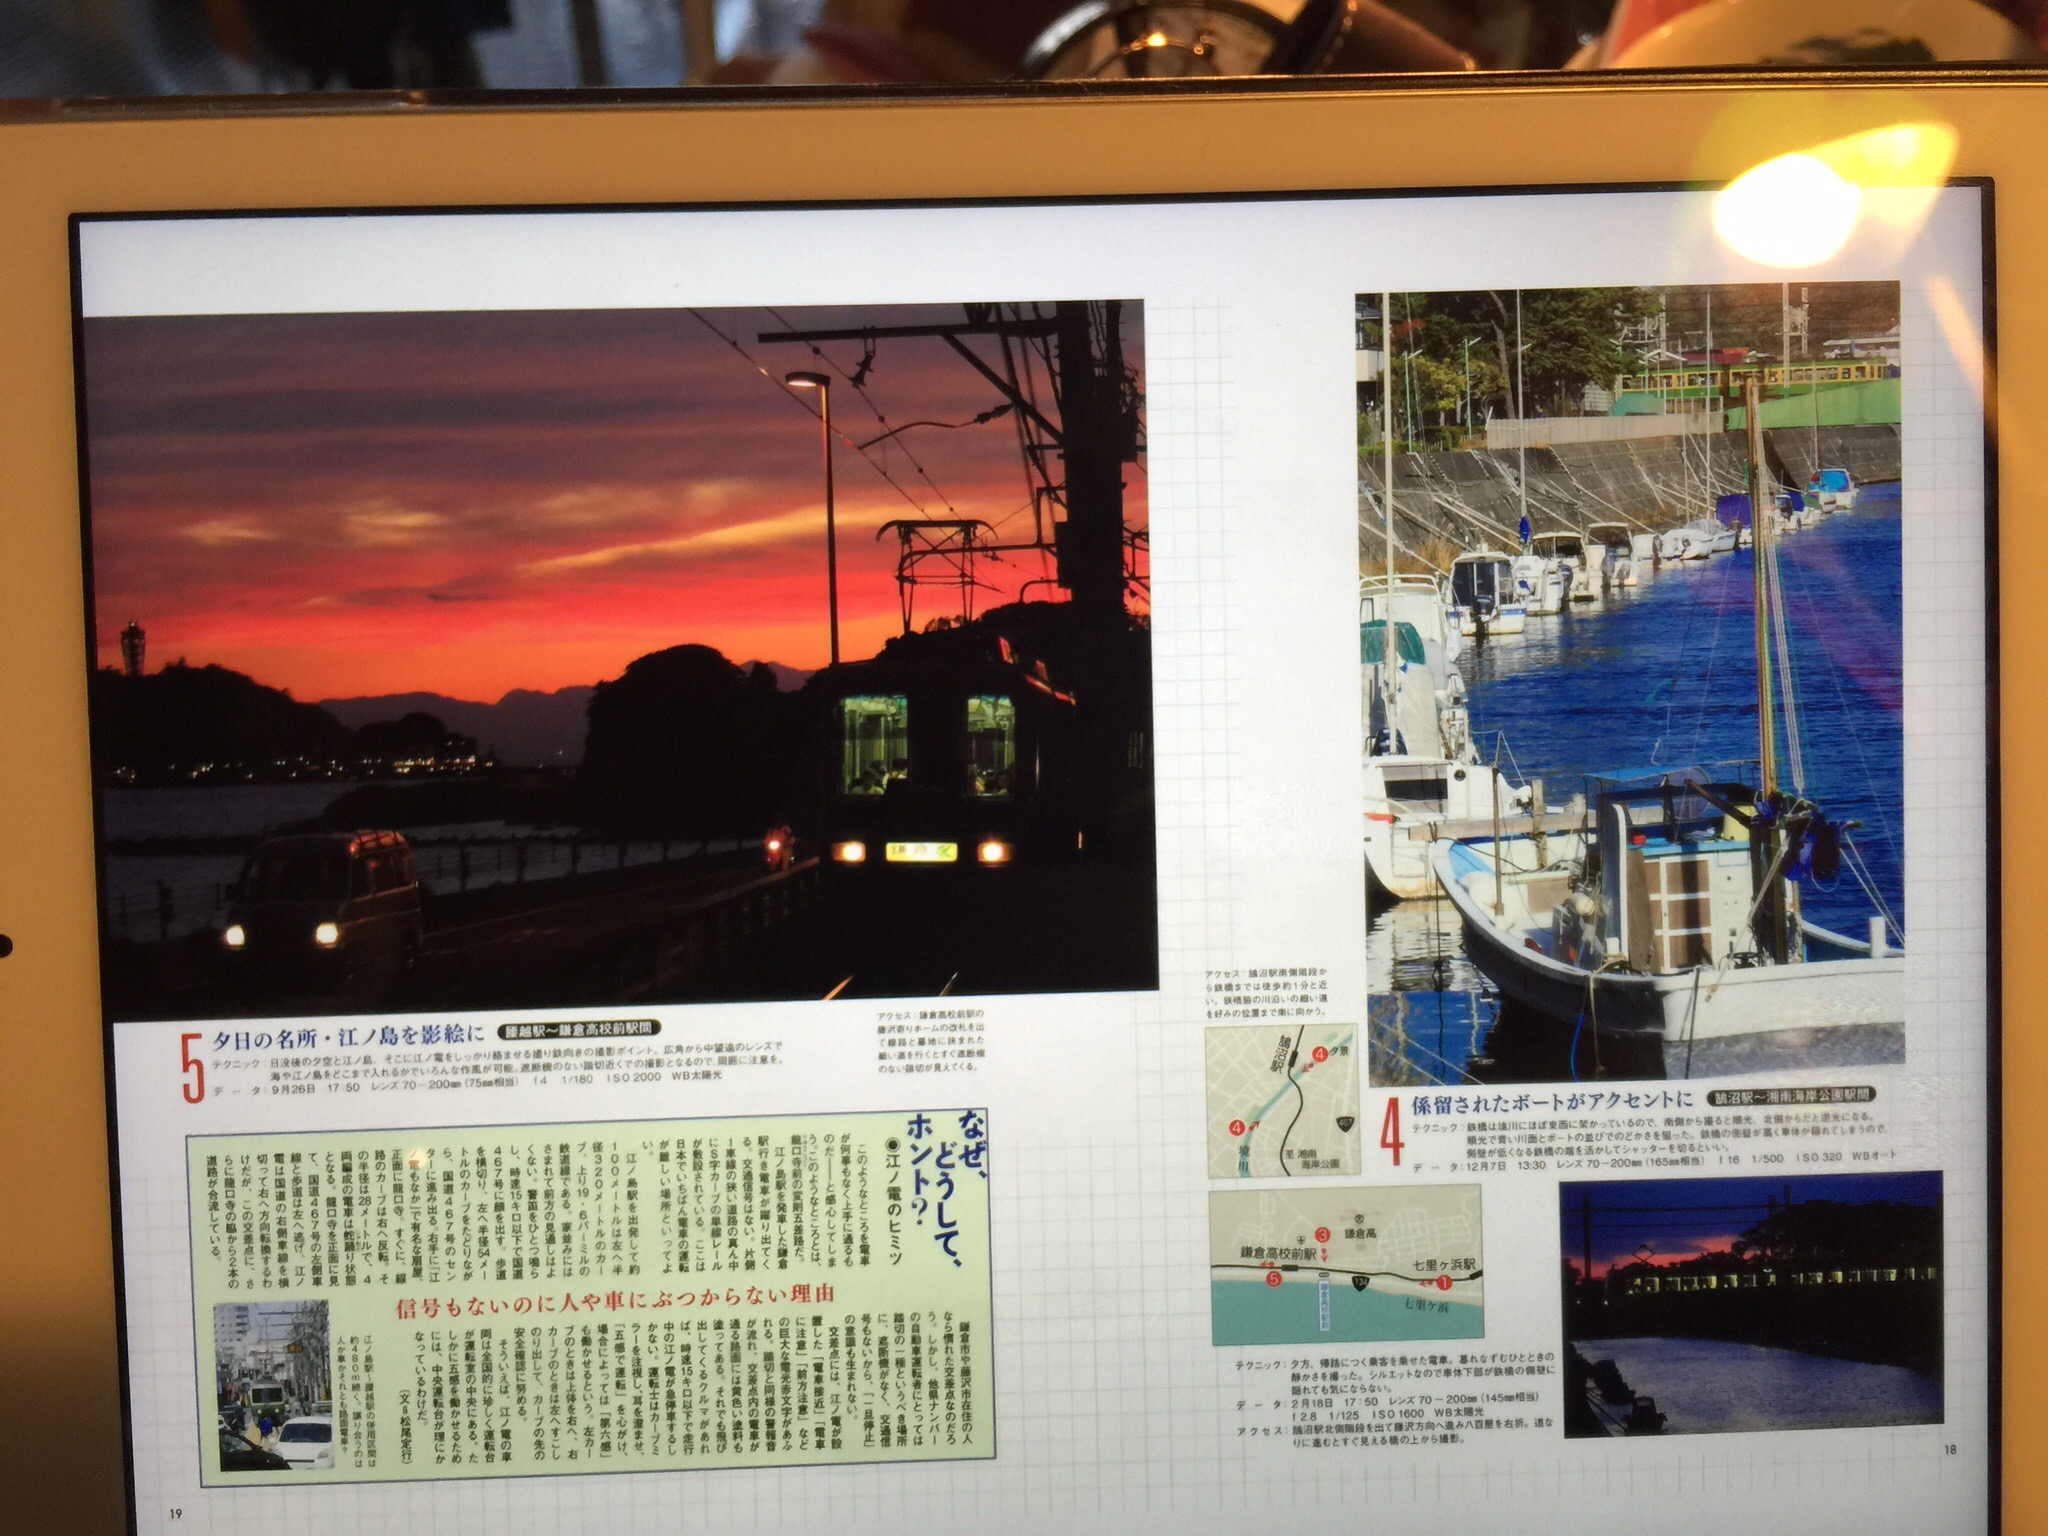Tap the 鵠沼駅〜湘南海岸公園駅間 station label

1790,1096
